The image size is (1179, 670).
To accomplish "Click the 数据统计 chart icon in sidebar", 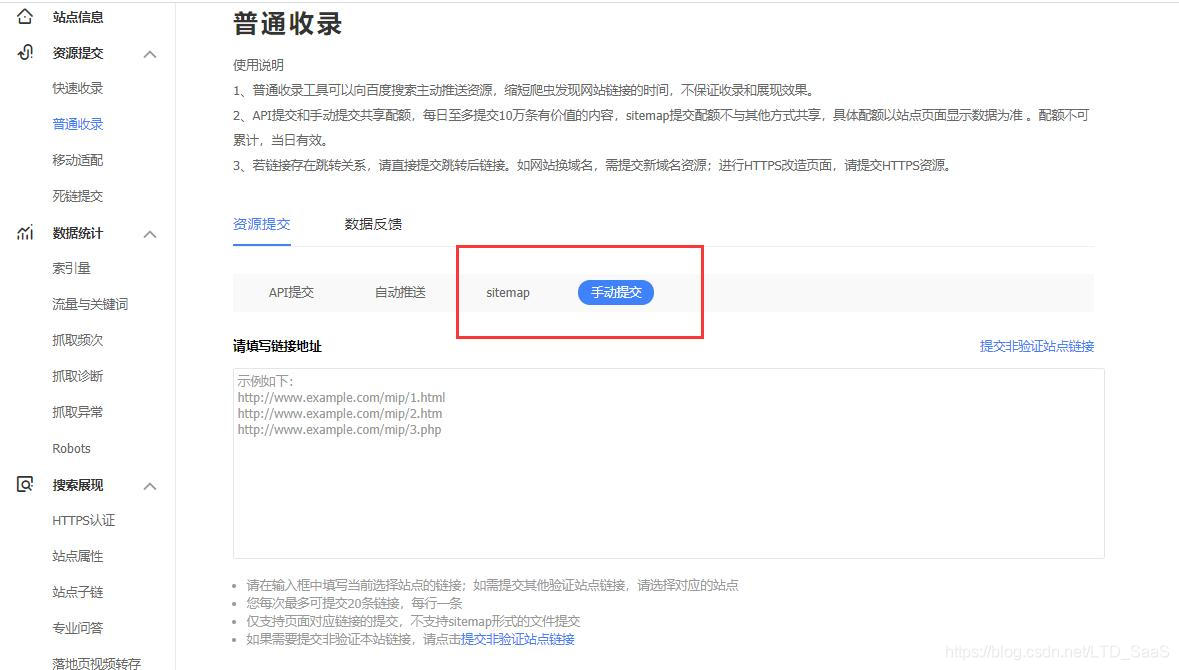I will [24, 232].
